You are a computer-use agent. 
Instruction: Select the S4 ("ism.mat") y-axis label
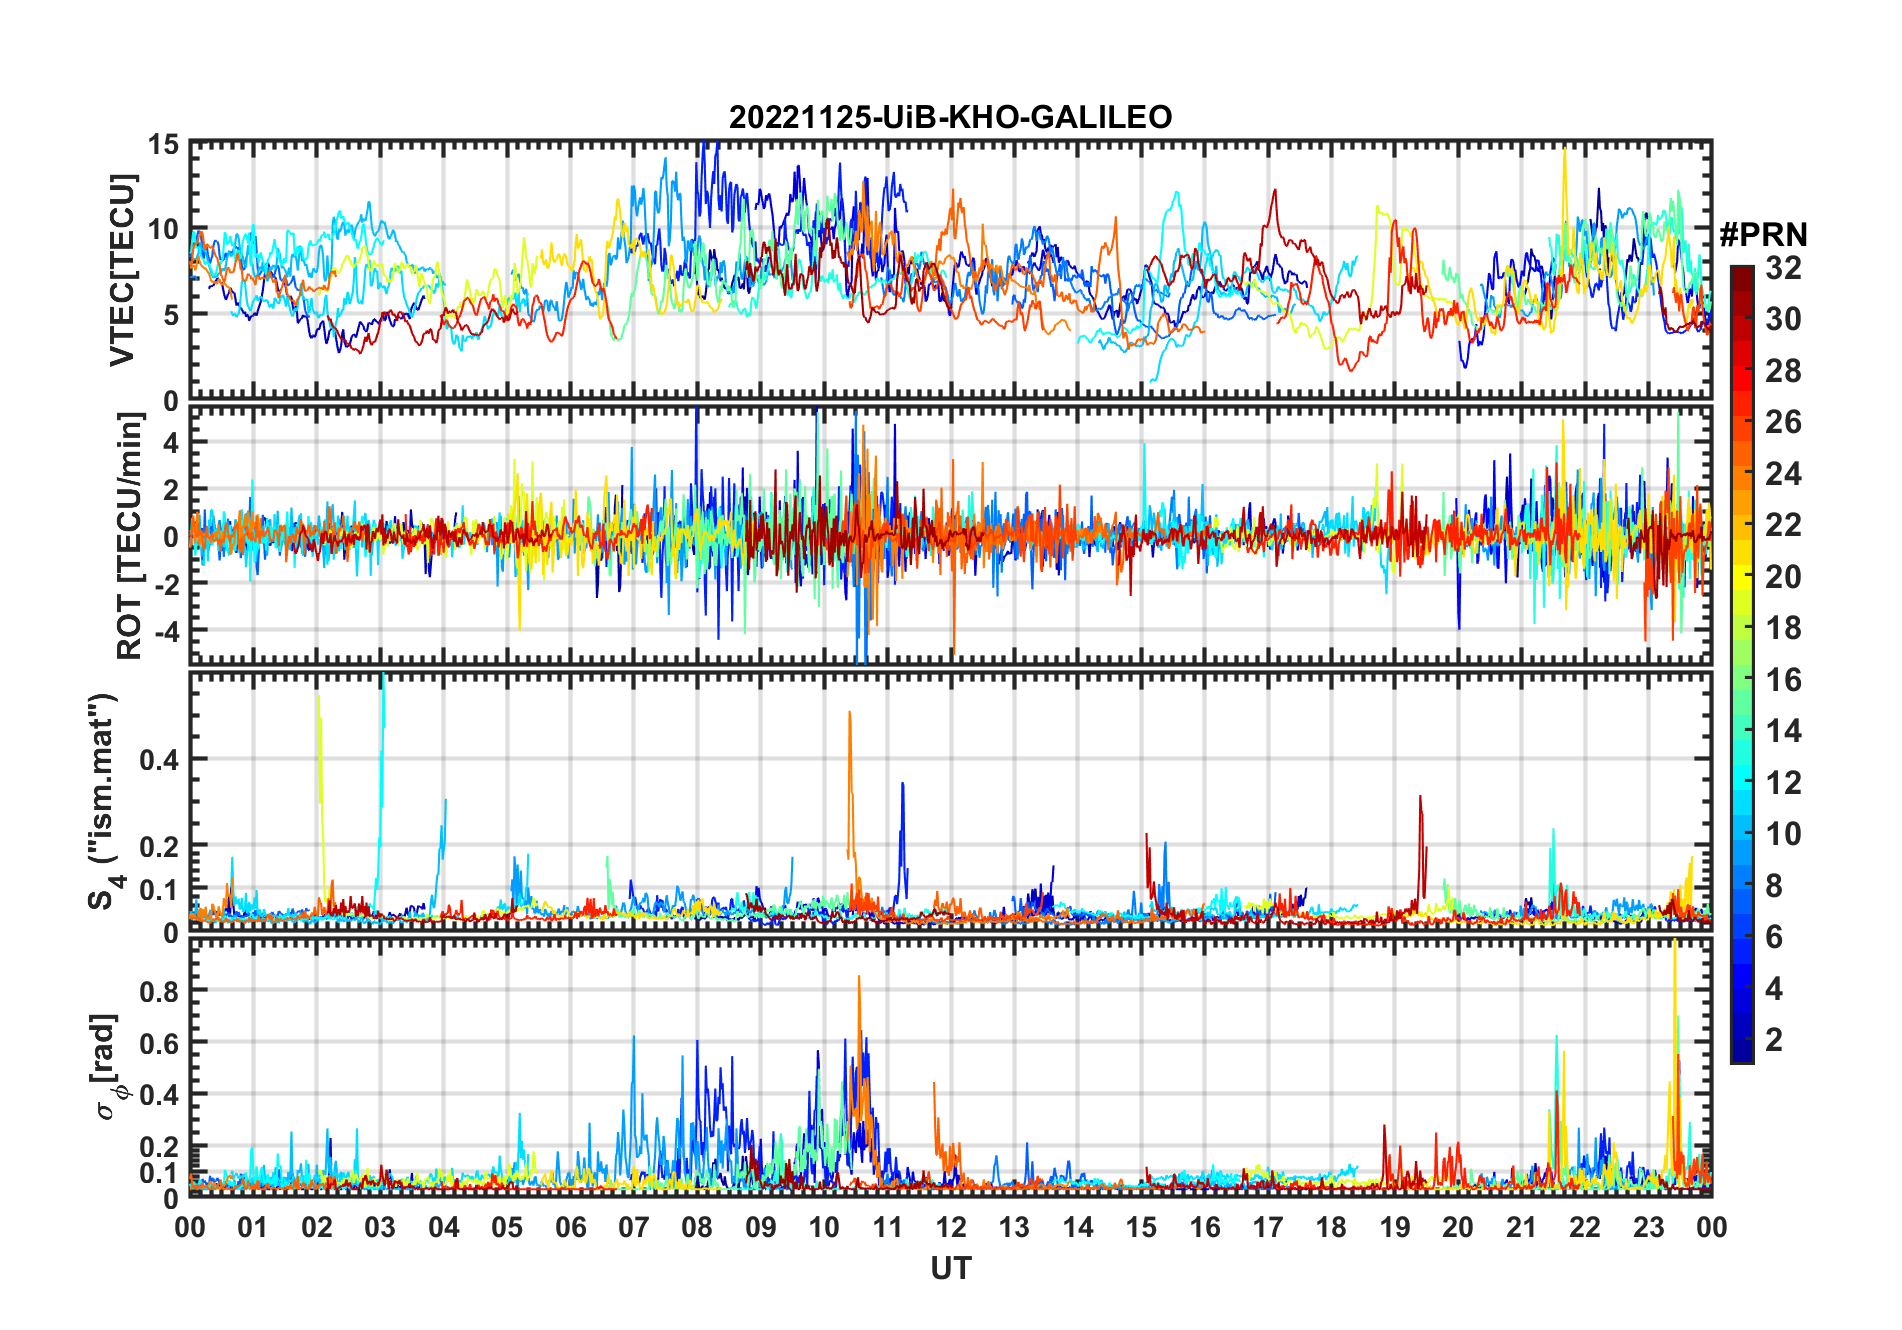pyautogui.click(x=103, y=801)
